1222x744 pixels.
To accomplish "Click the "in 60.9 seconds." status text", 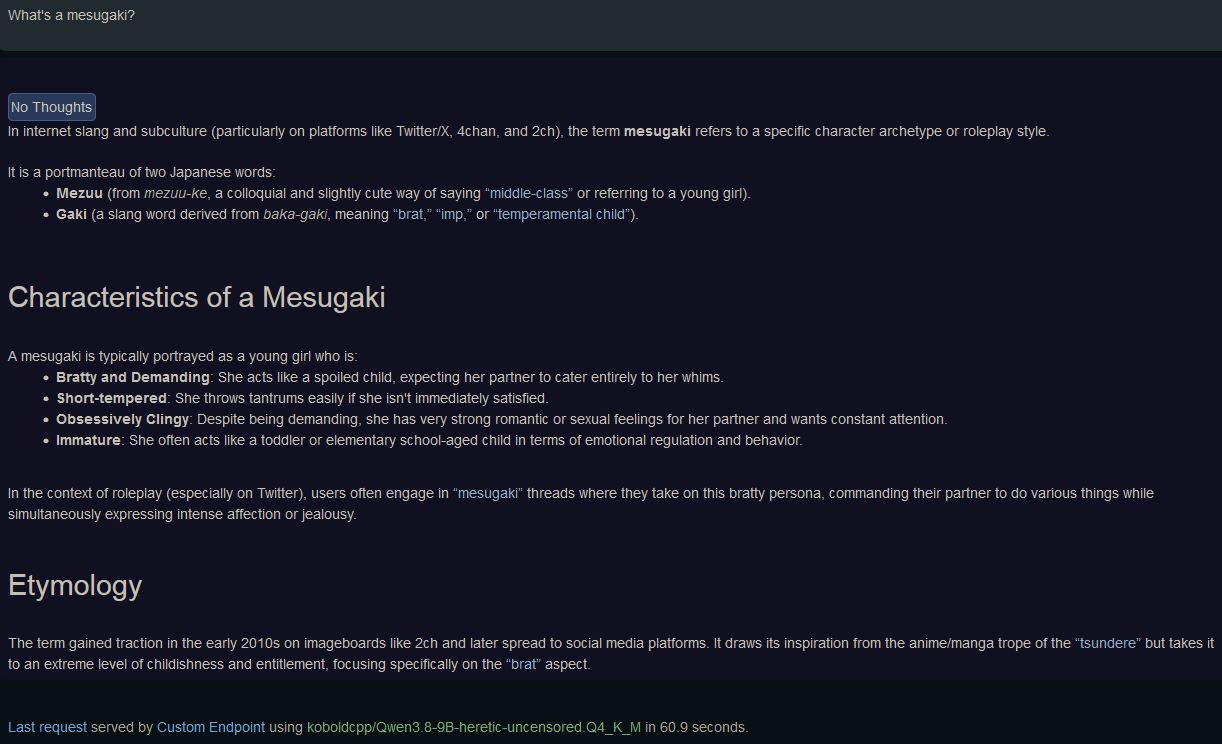I will (x=697, y=727).
